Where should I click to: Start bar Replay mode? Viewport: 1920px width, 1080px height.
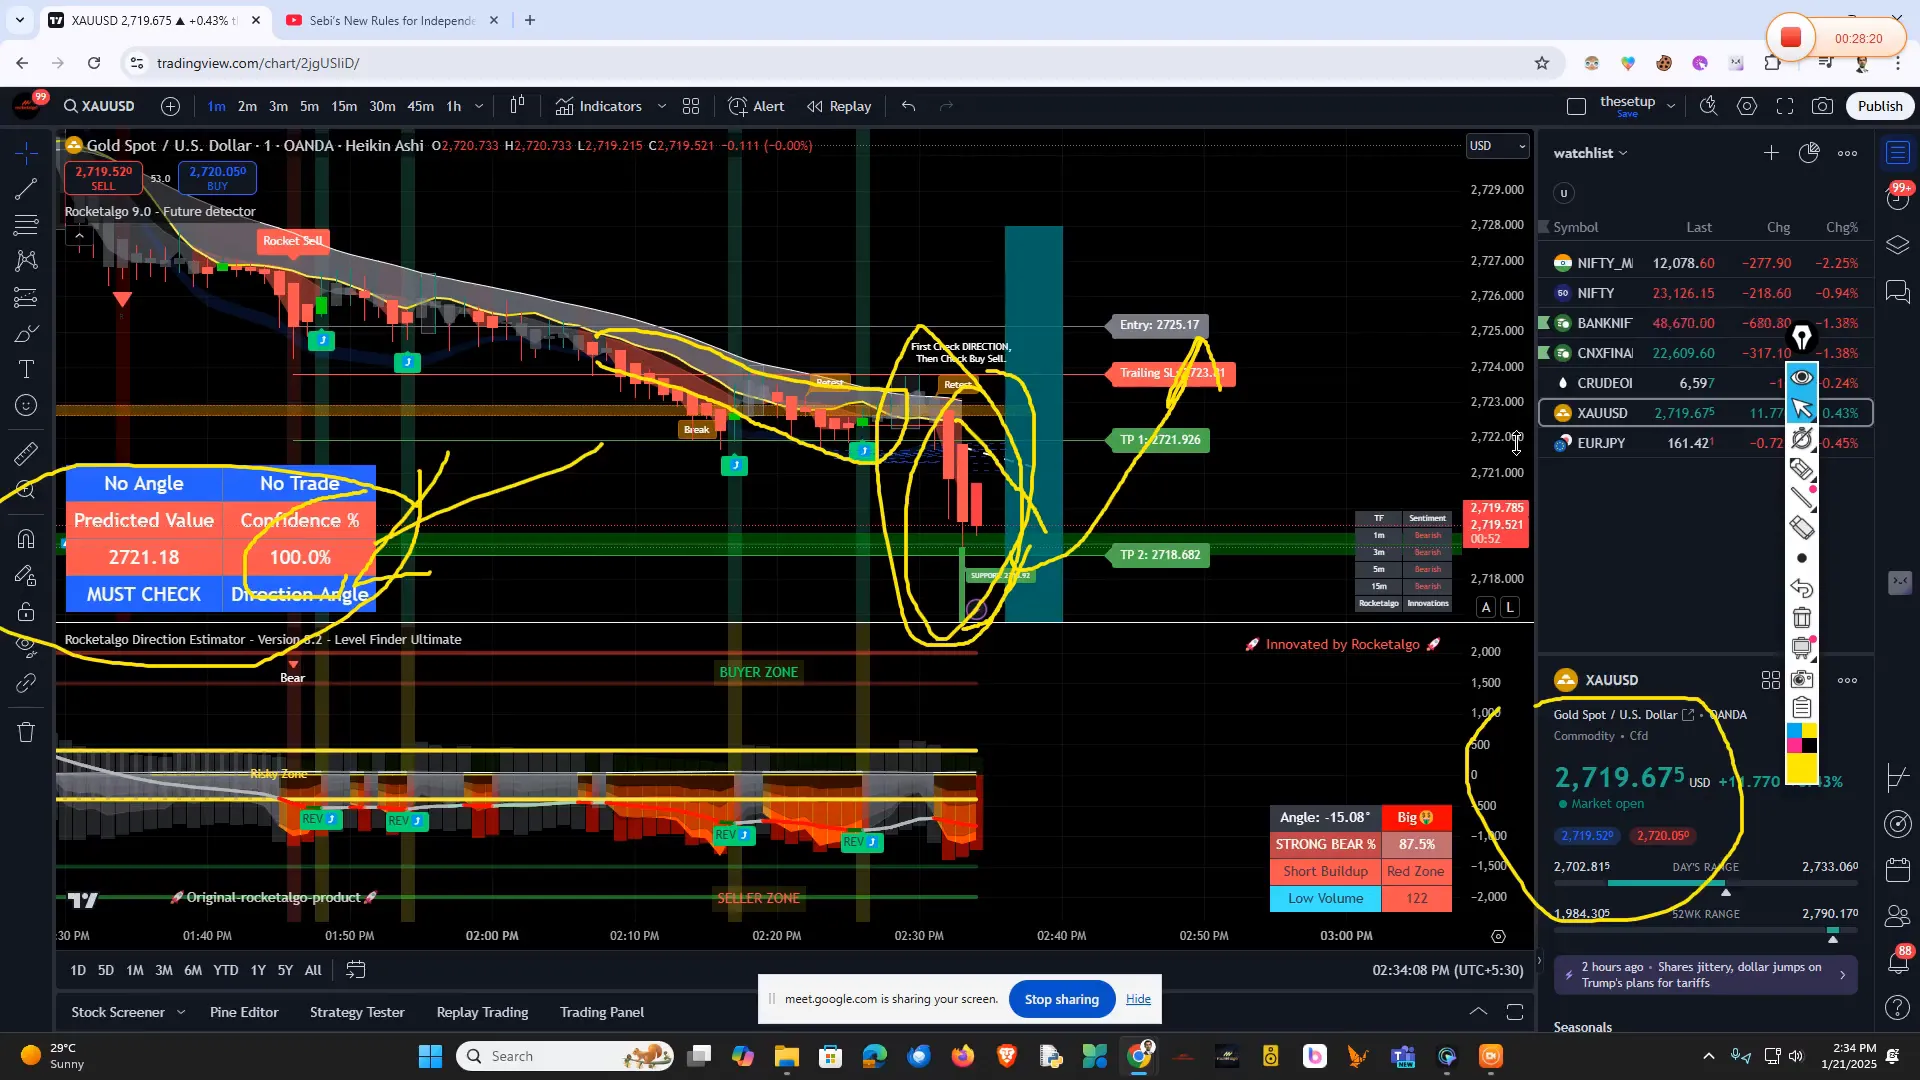point(839,106)
